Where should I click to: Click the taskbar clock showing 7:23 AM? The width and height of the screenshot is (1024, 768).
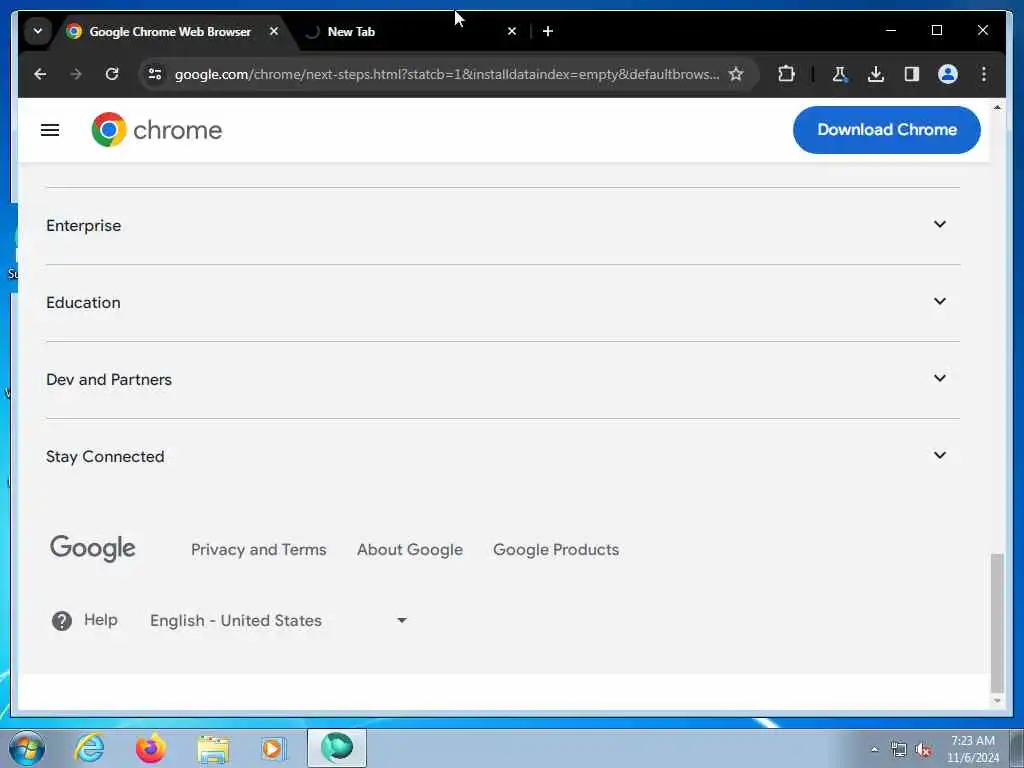coord(972,748)
